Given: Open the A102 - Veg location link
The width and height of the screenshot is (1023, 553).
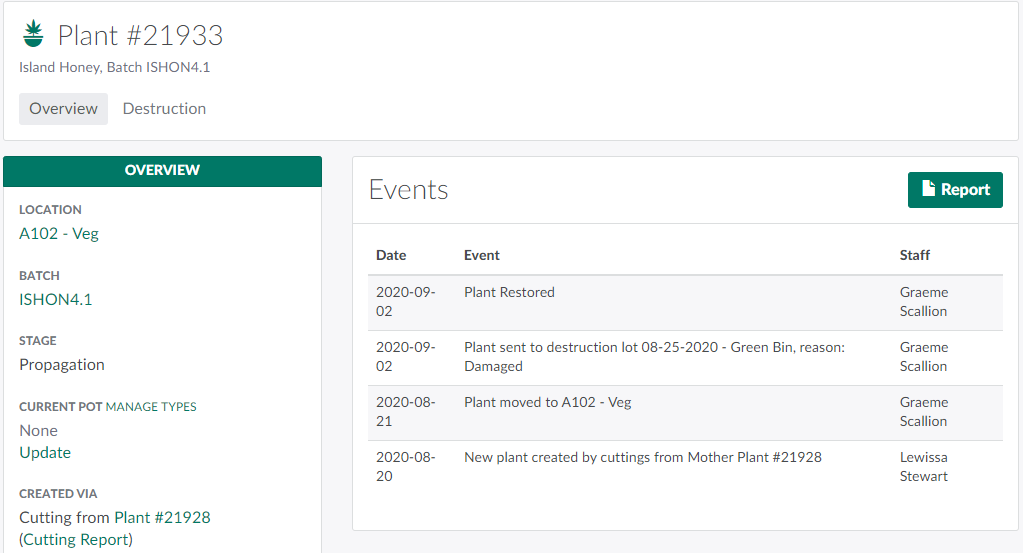Looking at the screenshot, I should click(x=59, y=233).
